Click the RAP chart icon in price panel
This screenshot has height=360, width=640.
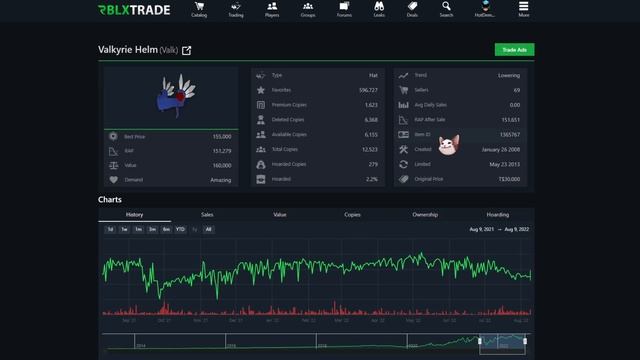(113, 151)
